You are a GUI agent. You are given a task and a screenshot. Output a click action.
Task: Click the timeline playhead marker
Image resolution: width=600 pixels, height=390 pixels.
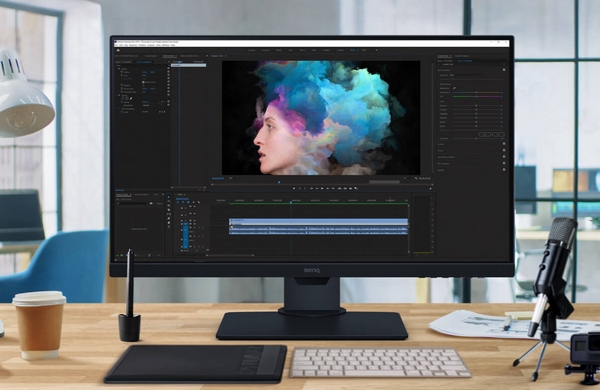(291, 202)
